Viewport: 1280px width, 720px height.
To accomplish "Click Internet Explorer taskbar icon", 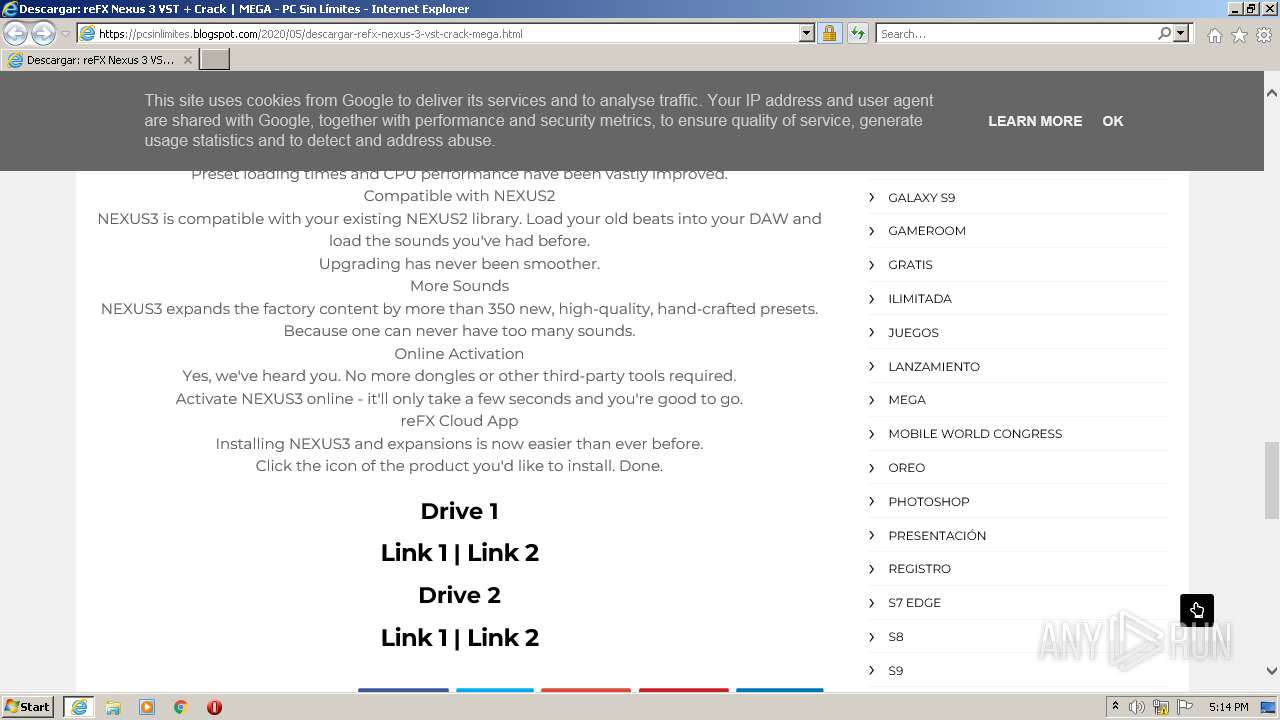I will tap(79, 707).
